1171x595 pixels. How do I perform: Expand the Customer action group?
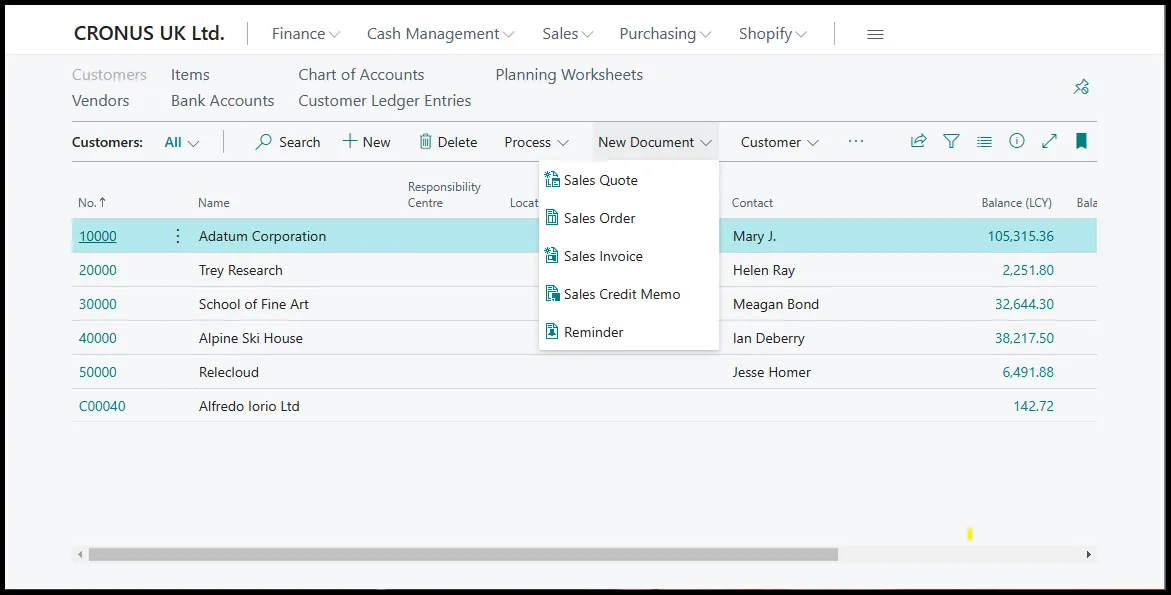tap(780, 142)
